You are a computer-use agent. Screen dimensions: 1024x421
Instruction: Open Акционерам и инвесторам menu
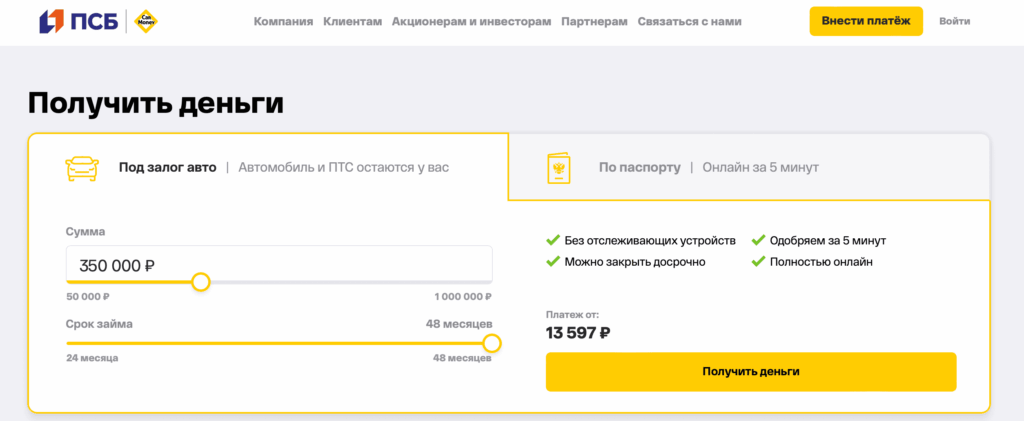tap(471, 21)
